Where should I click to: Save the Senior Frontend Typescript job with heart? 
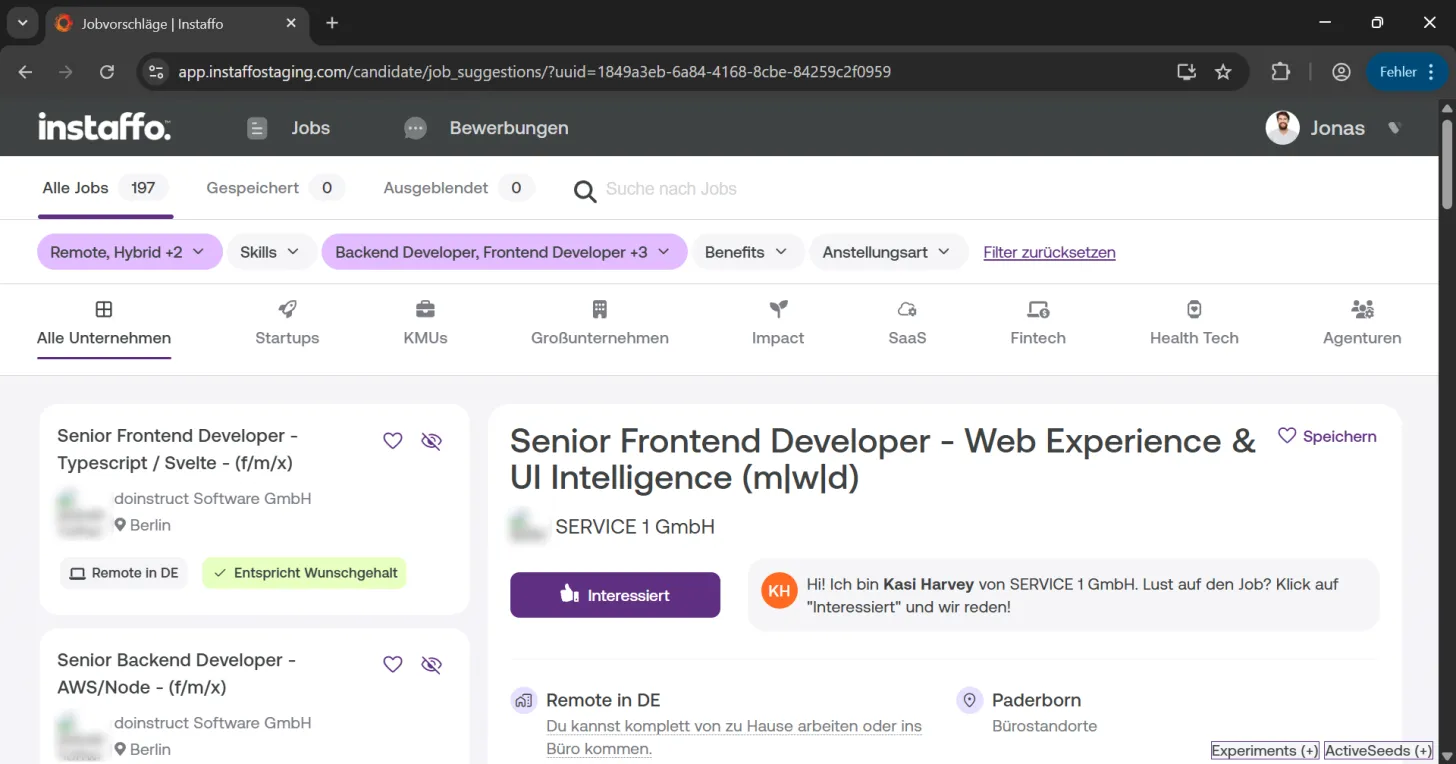[x=393, y=441]
